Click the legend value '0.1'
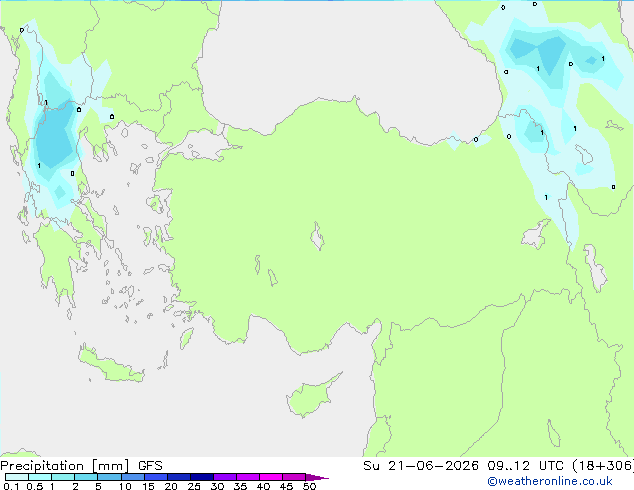This screenshot has height=490, width=634. pos(11,486)
